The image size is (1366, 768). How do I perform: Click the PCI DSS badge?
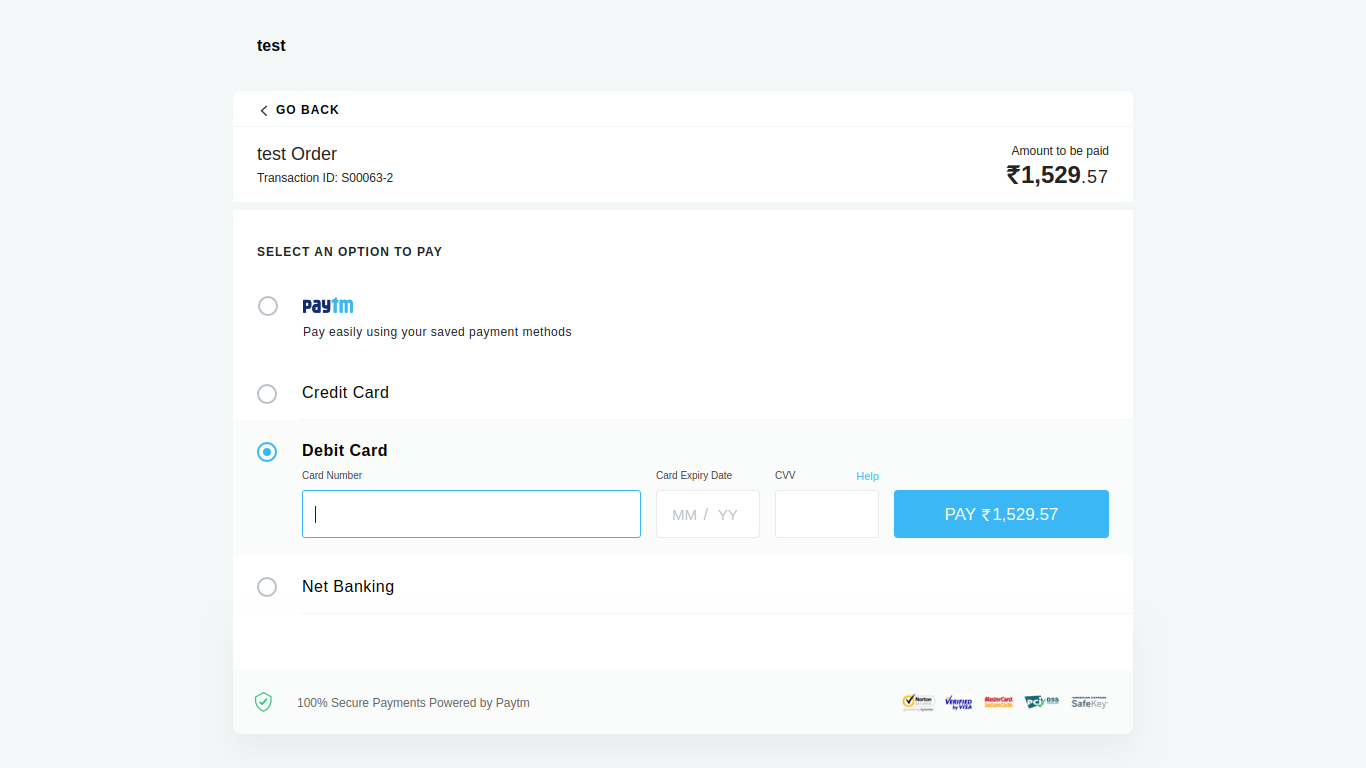1041,702
